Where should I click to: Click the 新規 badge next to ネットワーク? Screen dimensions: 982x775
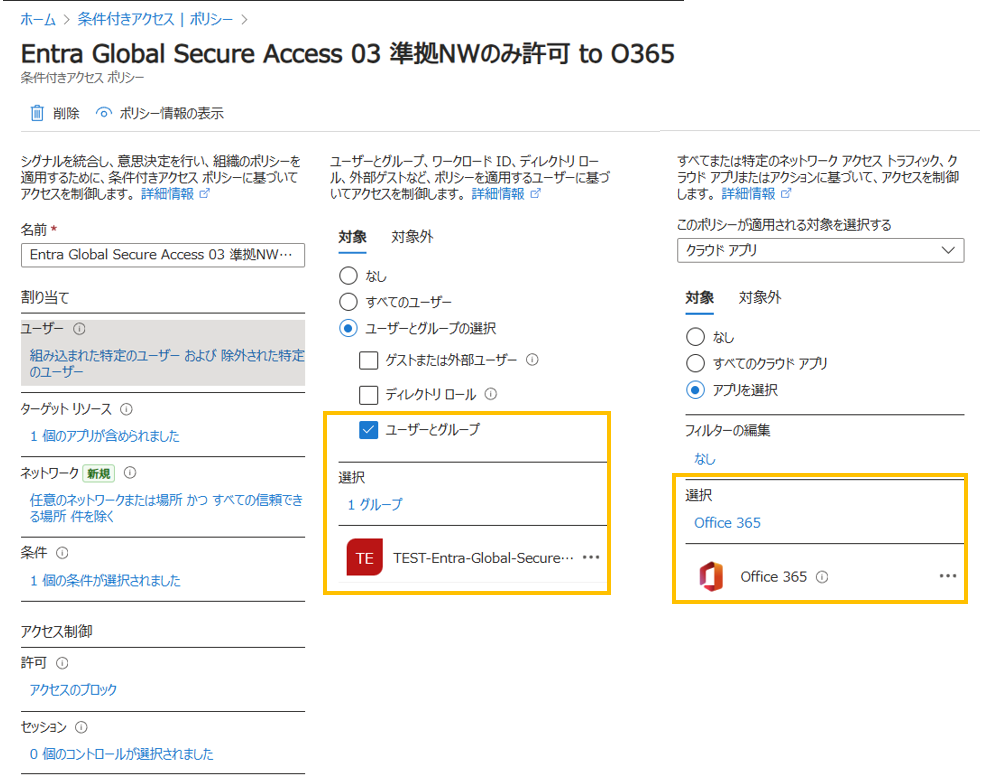coord(99,474)
